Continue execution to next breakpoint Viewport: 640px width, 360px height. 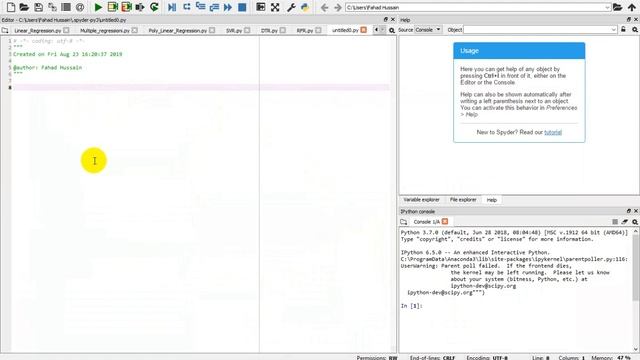(x=228, y=7)
